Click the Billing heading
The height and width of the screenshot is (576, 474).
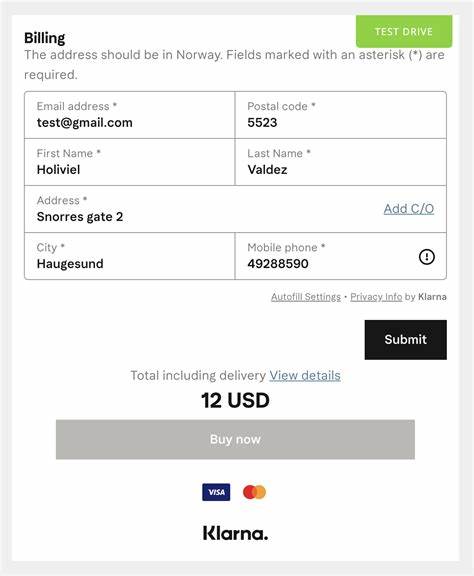click(44, 38)
